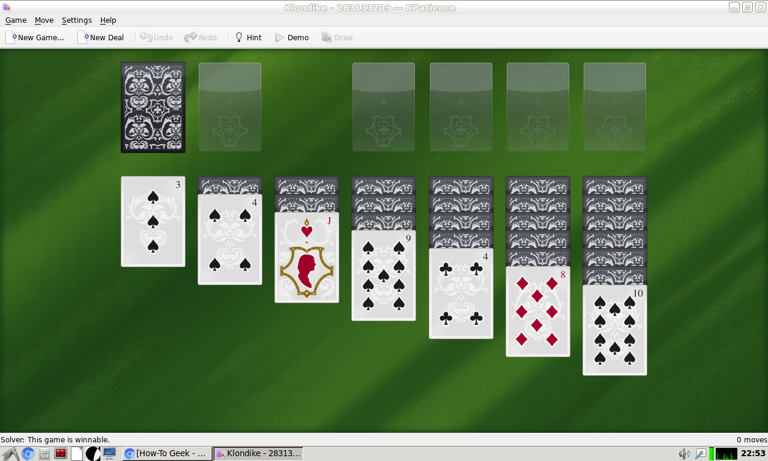The image size is (768, 461).
Task: Select the 9 of spades card
Action: [x=384, y=276]
